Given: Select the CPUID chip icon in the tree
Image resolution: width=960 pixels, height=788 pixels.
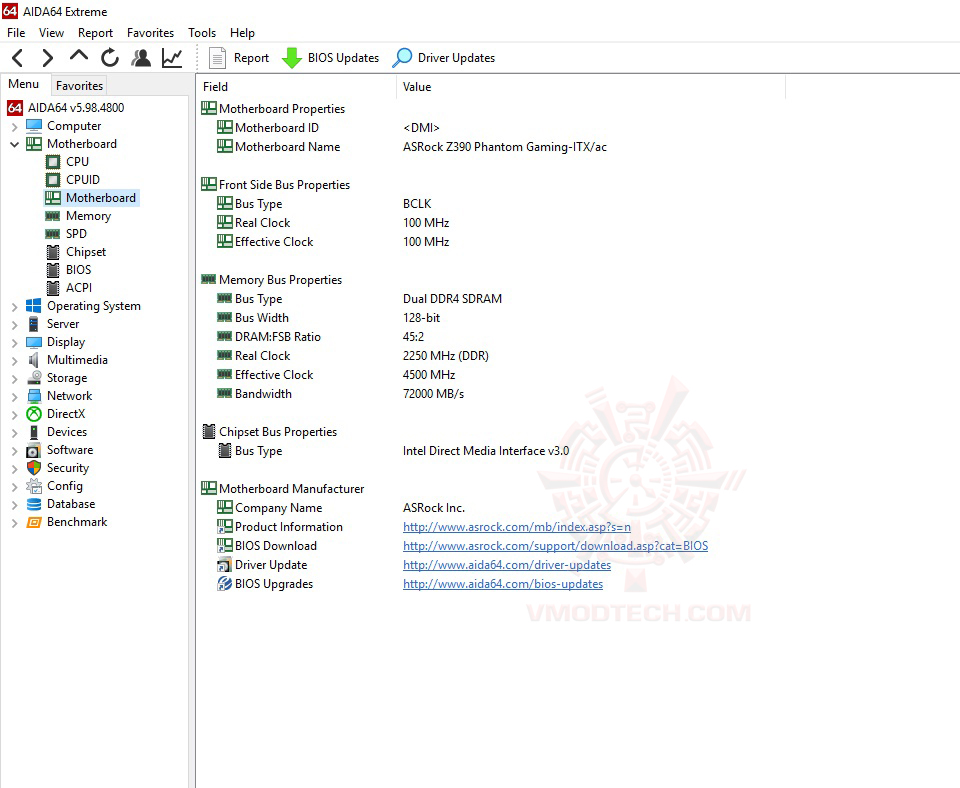Looking at the screenshot, I should 53,179.
